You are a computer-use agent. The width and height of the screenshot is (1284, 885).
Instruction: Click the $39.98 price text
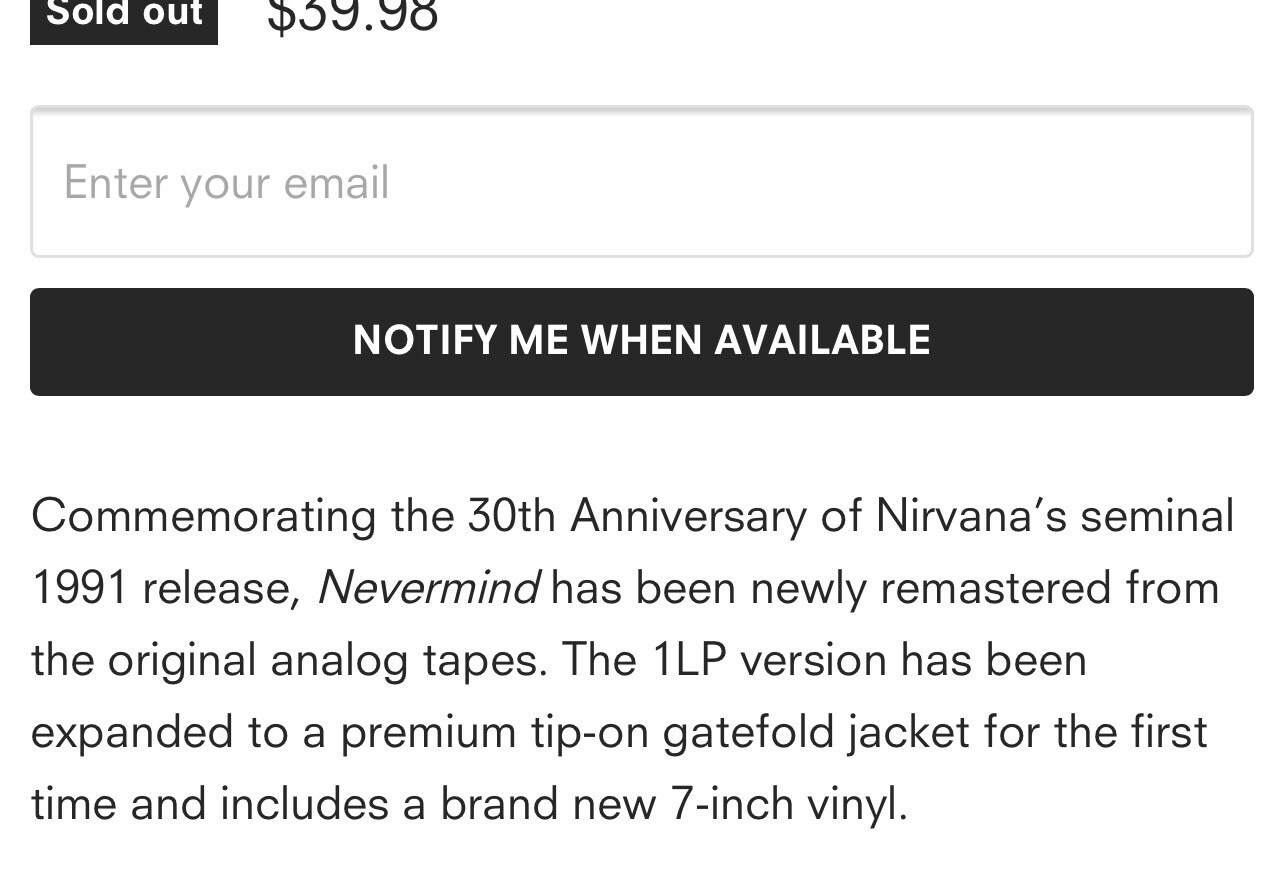352,15
